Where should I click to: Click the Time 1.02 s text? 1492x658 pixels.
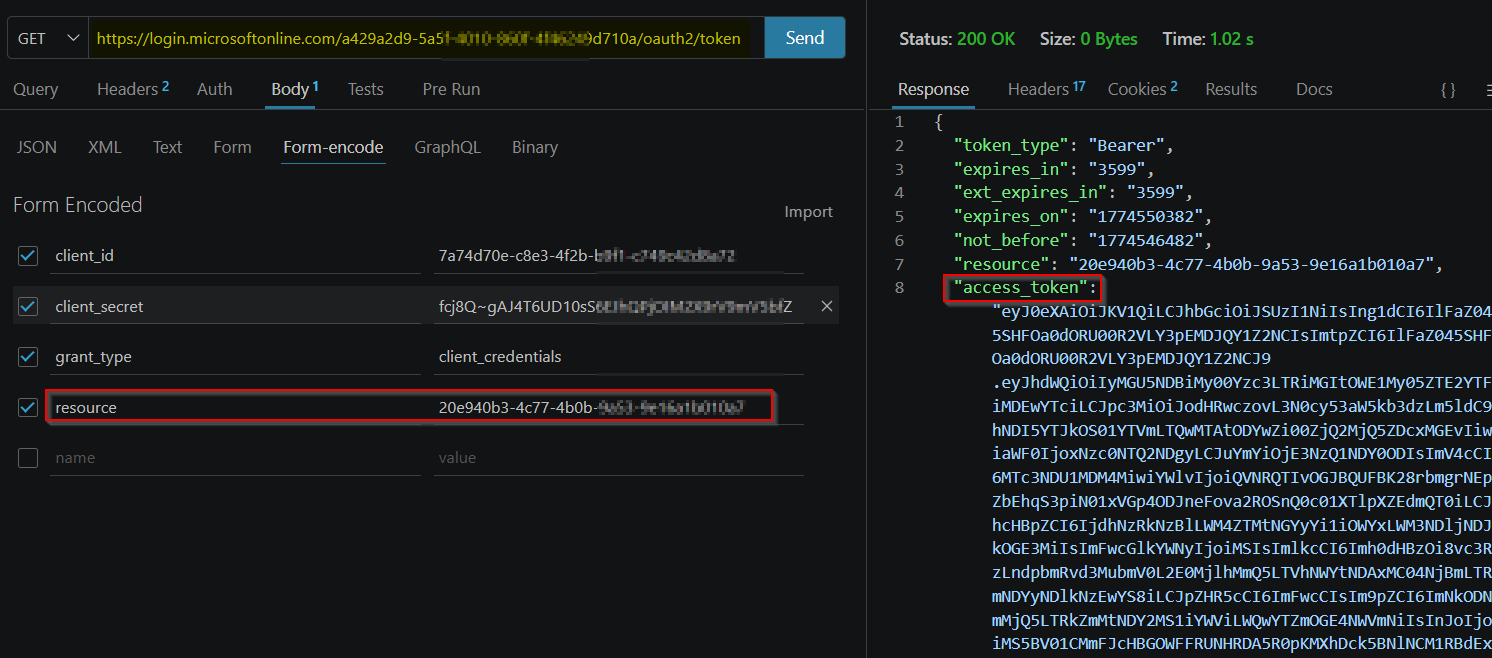pos(1208,39)
